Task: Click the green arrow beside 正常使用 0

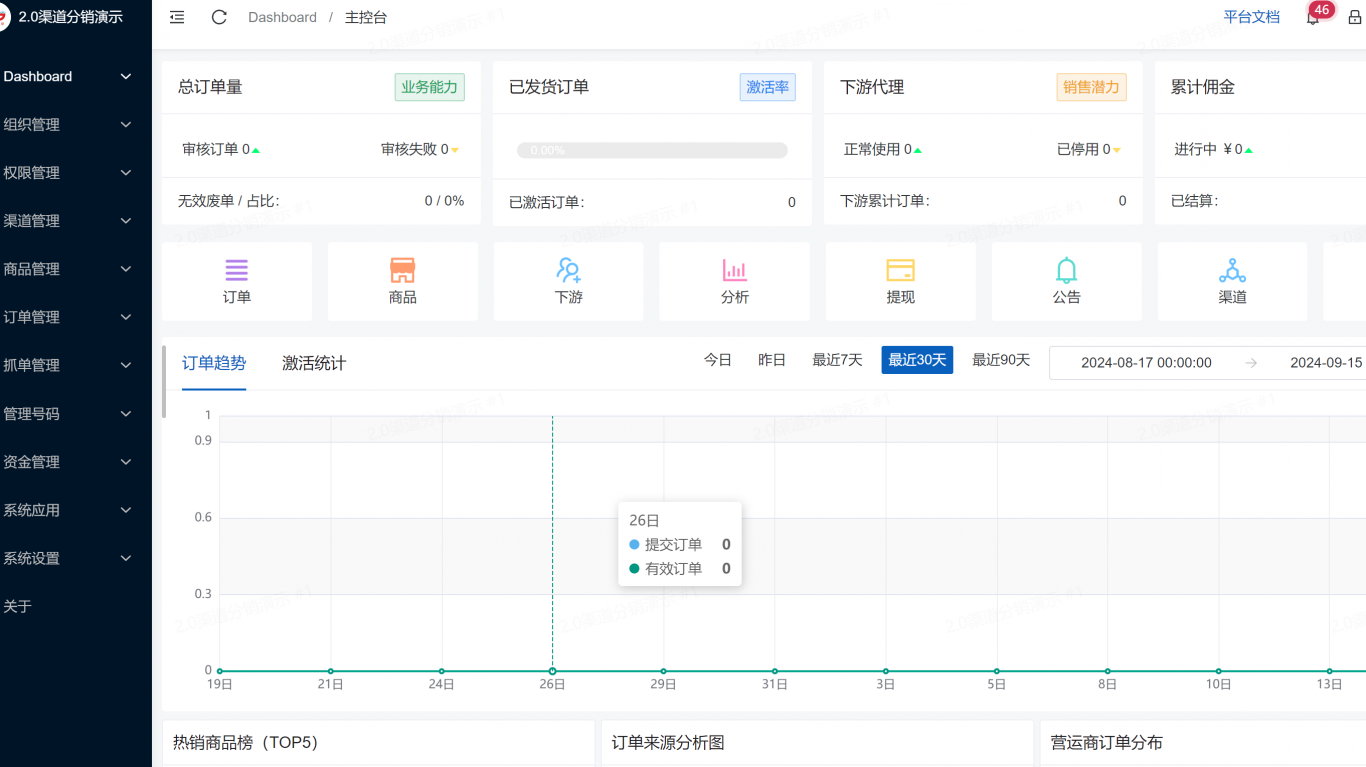Action: click(x=918, y=150)
